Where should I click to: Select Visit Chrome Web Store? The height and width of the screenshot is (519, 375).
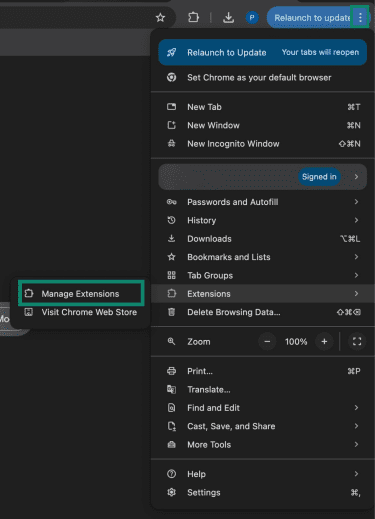click(81, 312)
